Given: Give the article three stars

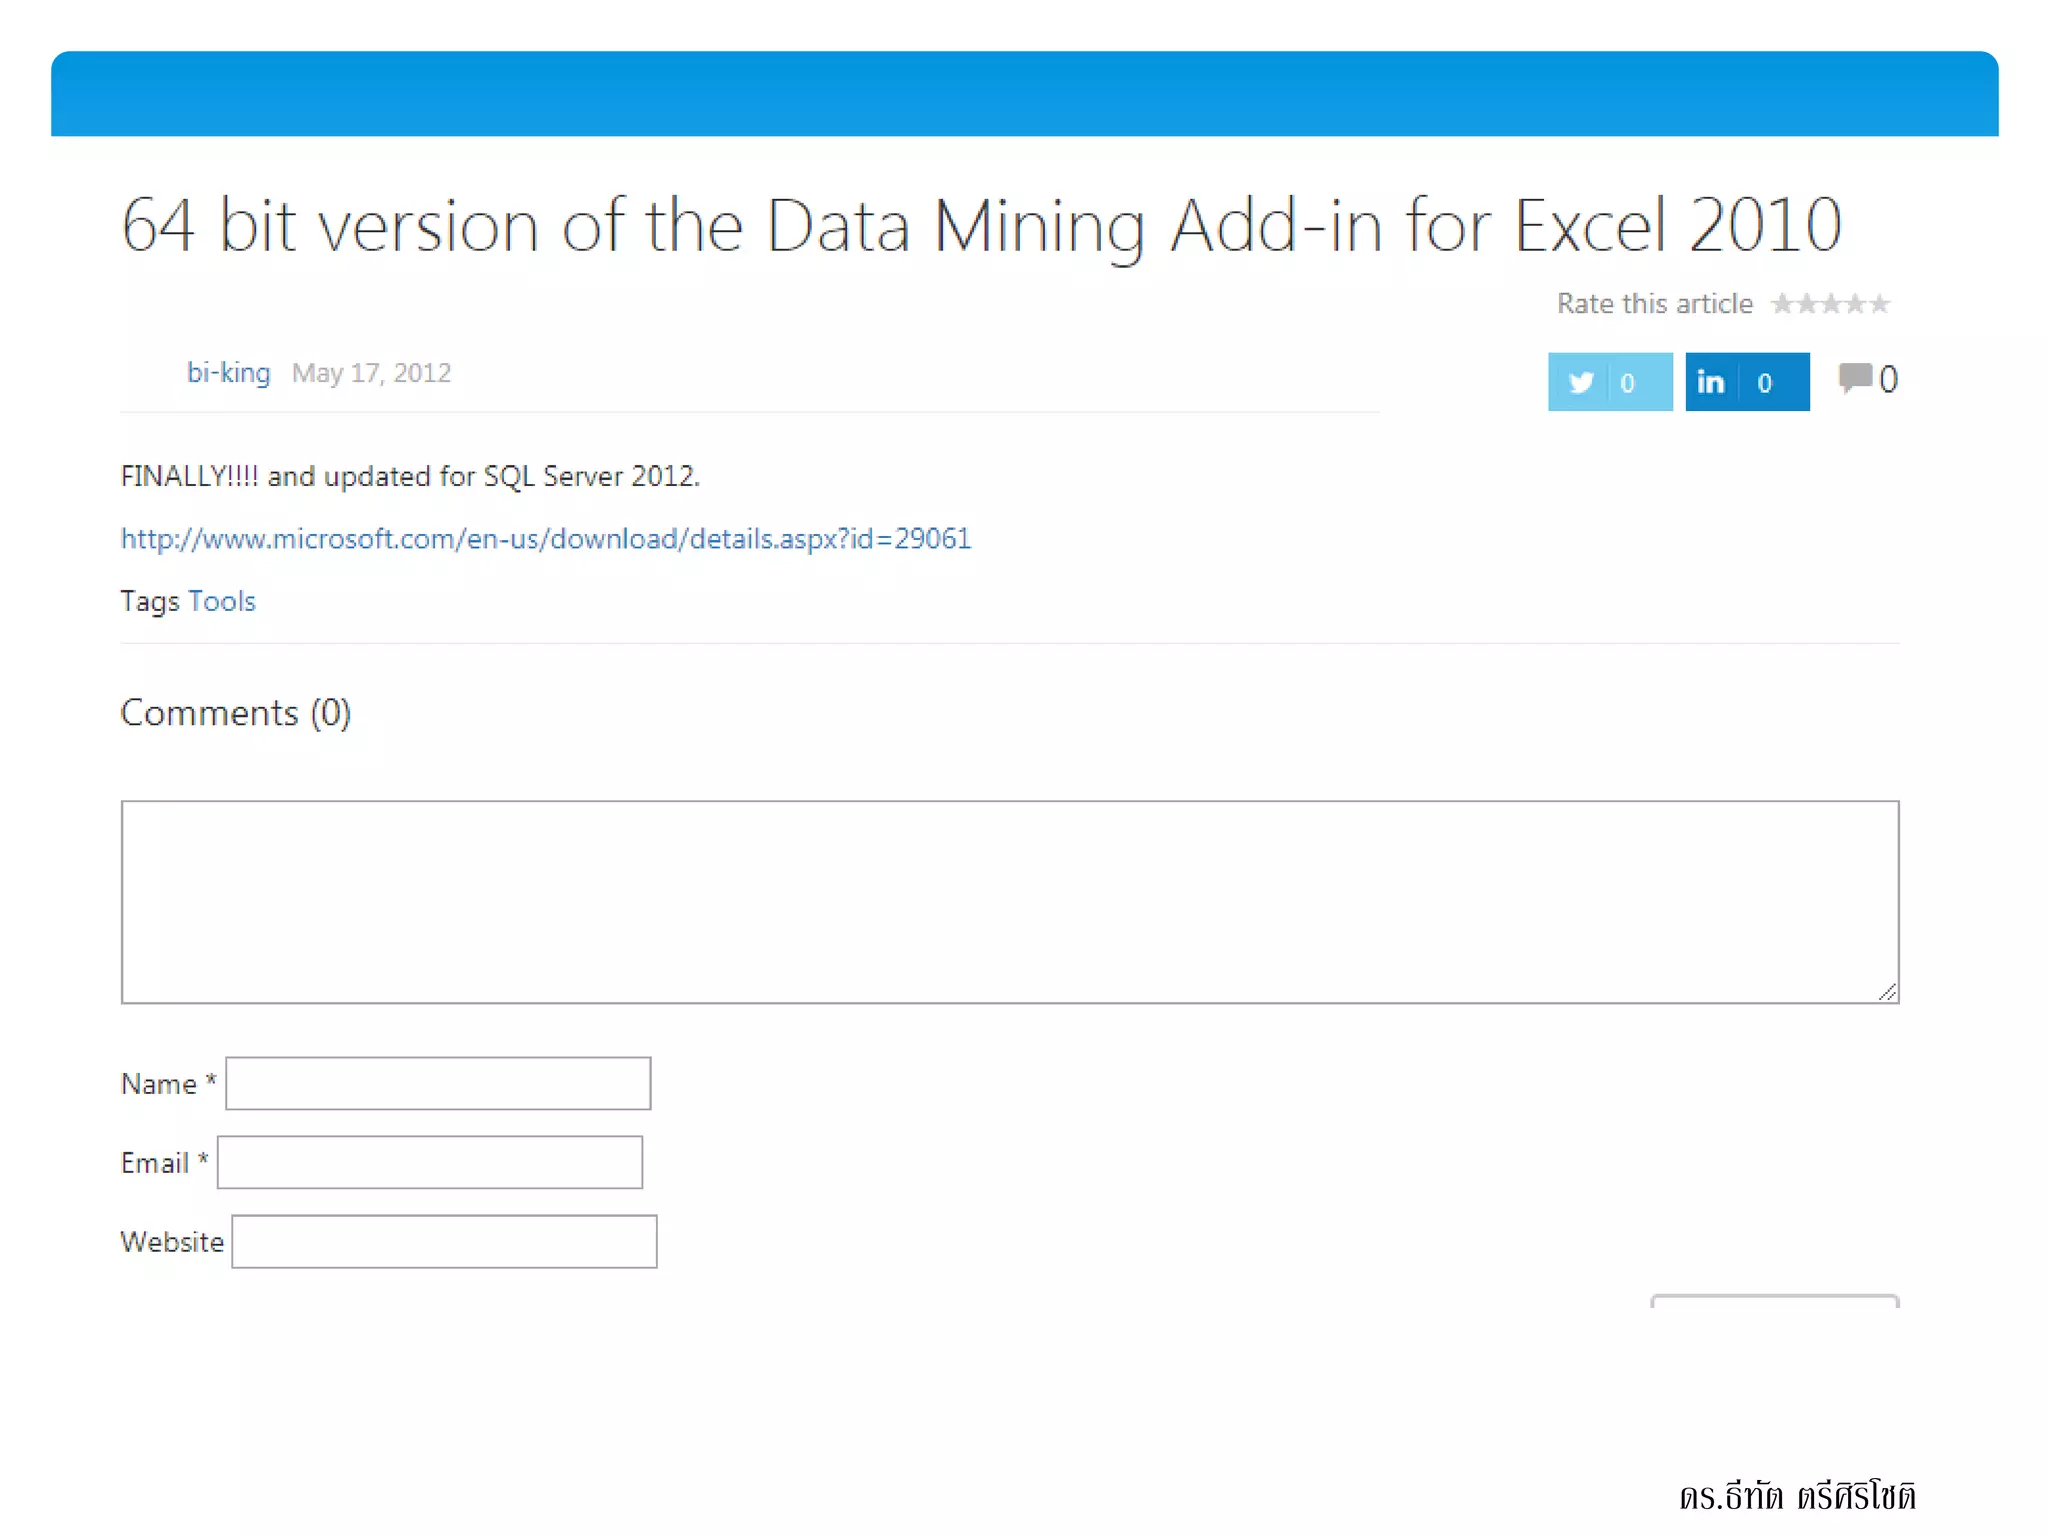Looking at the screenshot, I should (x=1831, y=303).
